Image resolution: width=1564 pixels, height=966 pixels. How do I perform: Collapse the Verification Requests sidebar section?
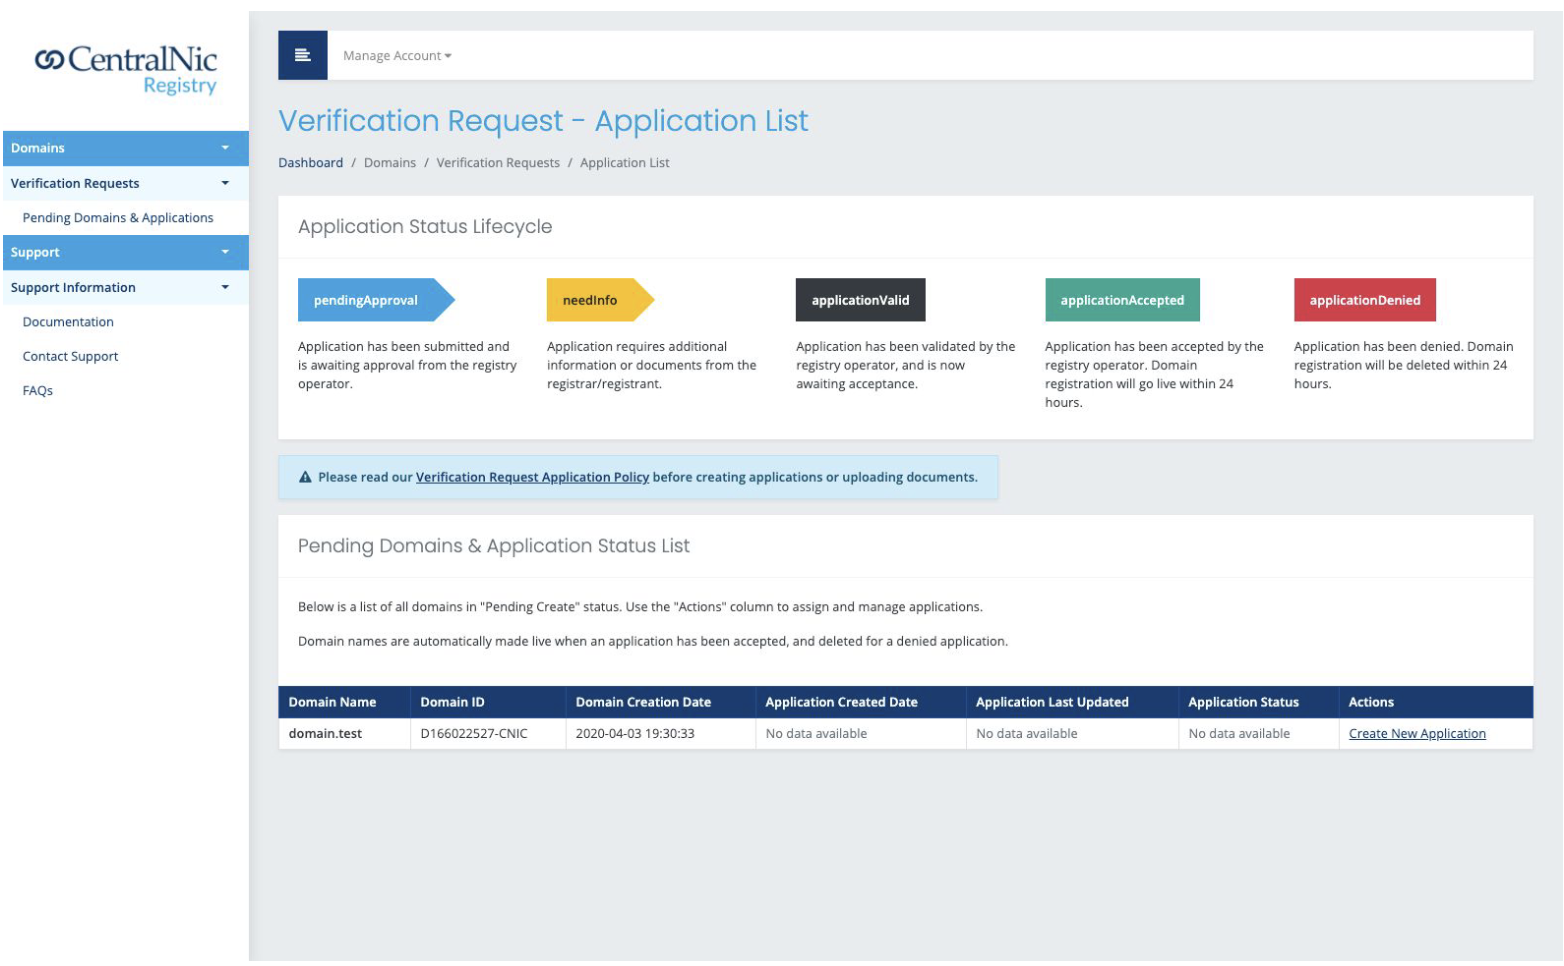coord(125,183)
